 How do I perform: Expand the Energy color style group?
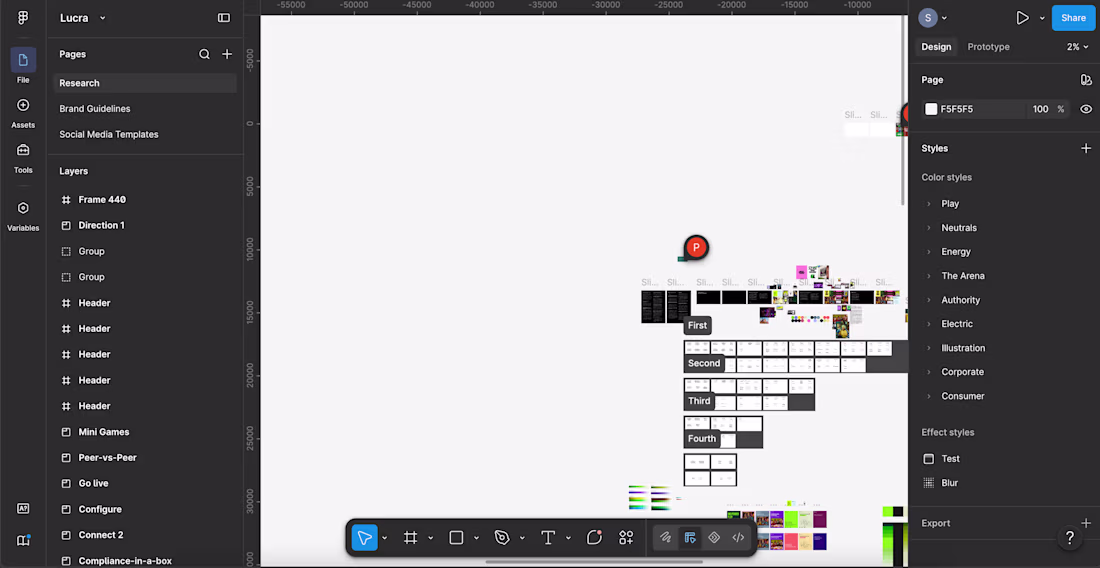point(929,252)
